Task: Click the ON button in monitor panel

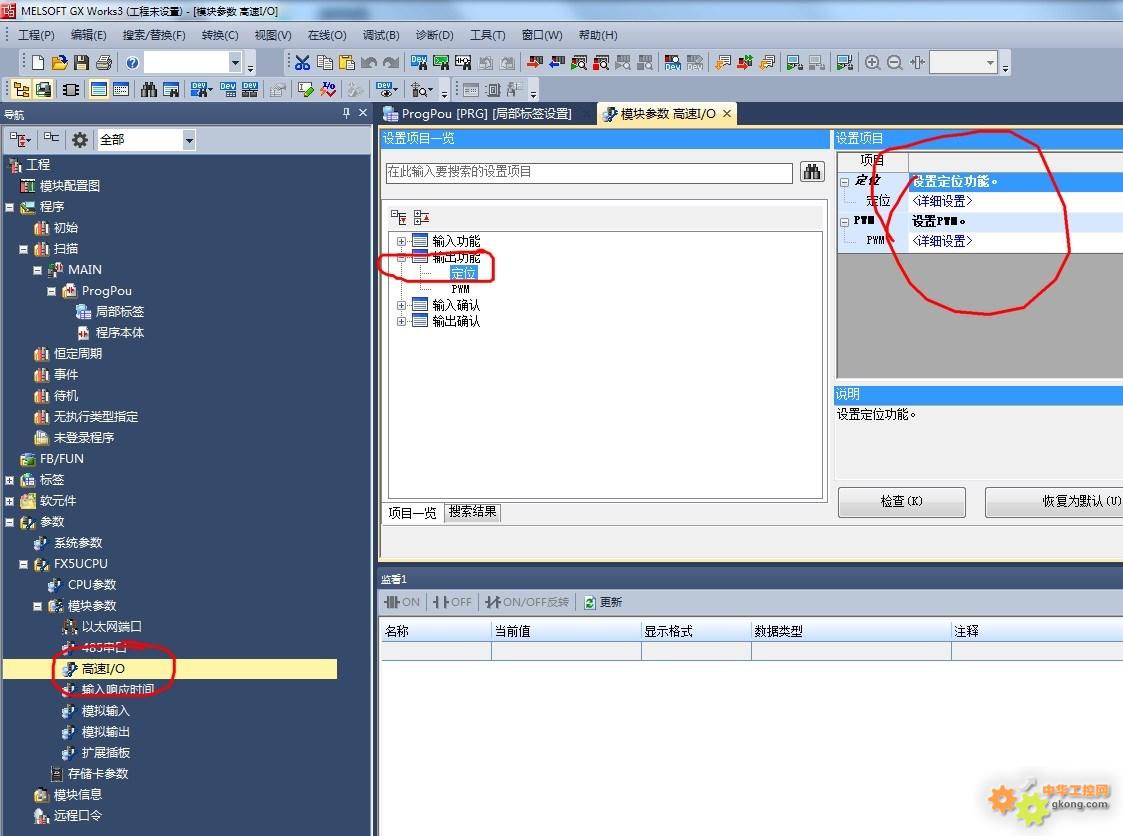Action: (x=403, y=602)
